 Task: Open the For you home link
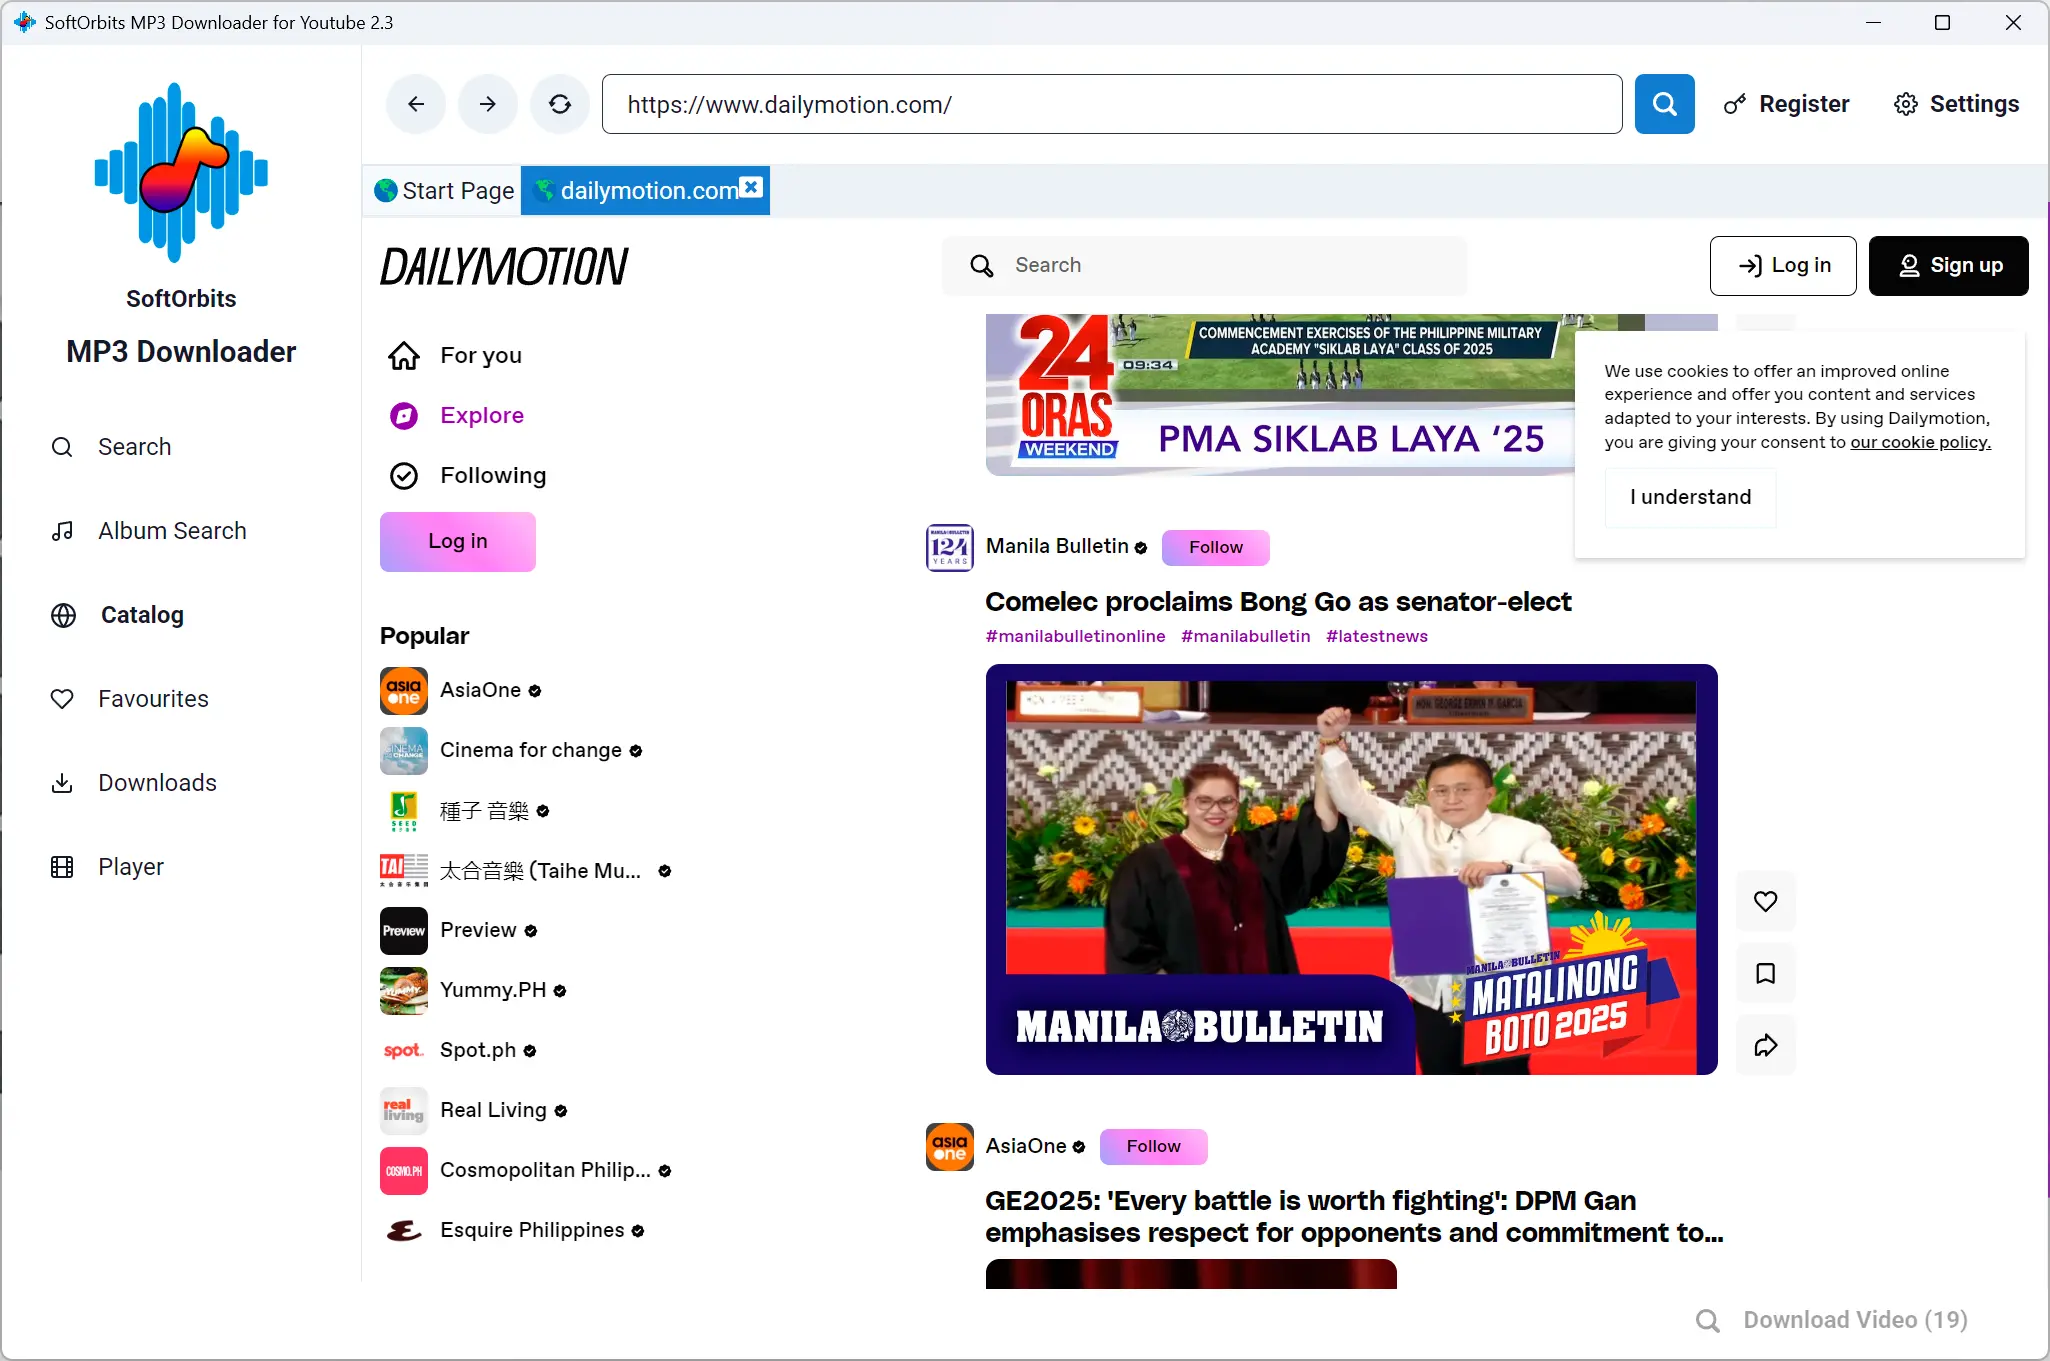tap(455, 355)
